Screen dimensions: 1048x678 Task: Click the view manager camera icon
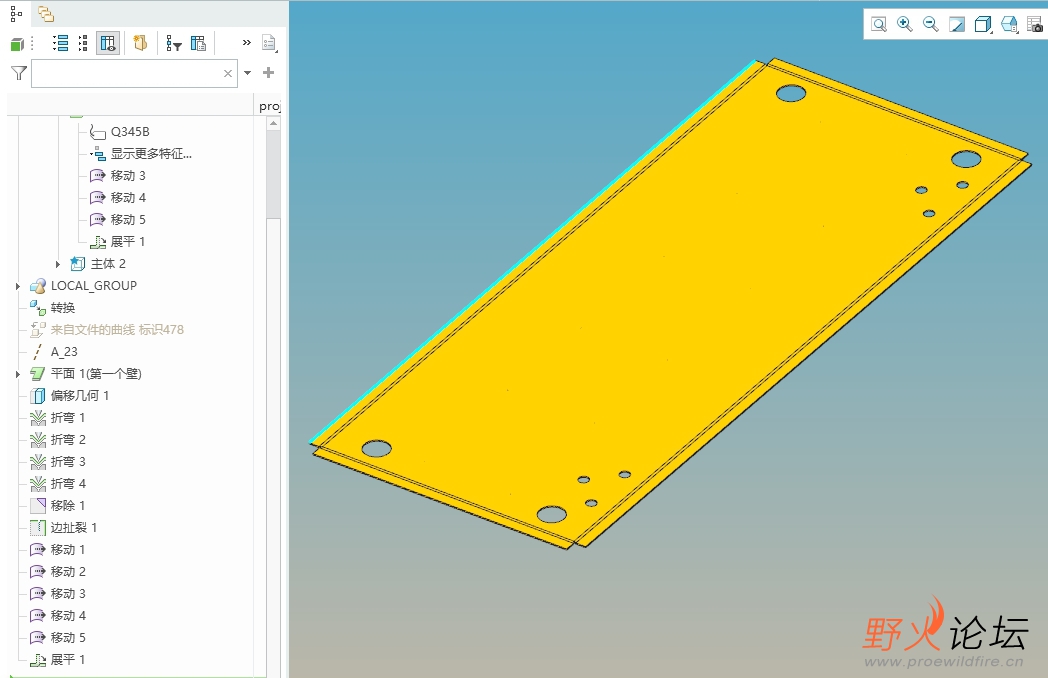point(1035,24)
